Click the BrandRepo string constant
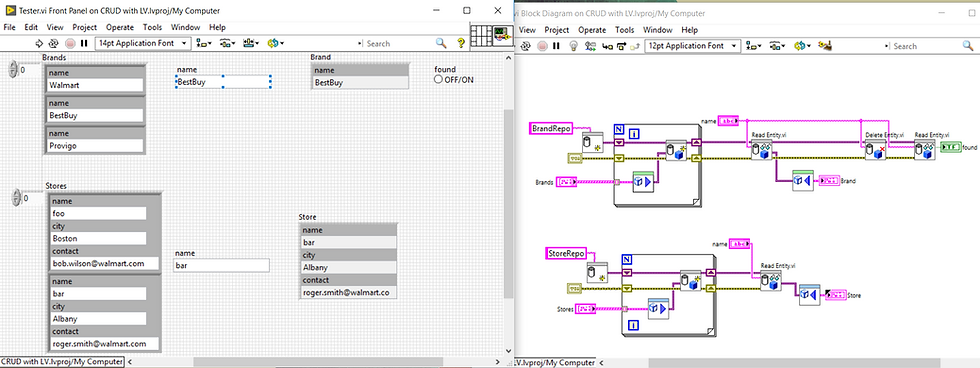This screenshot has width=980, height=368. [550, 128]
